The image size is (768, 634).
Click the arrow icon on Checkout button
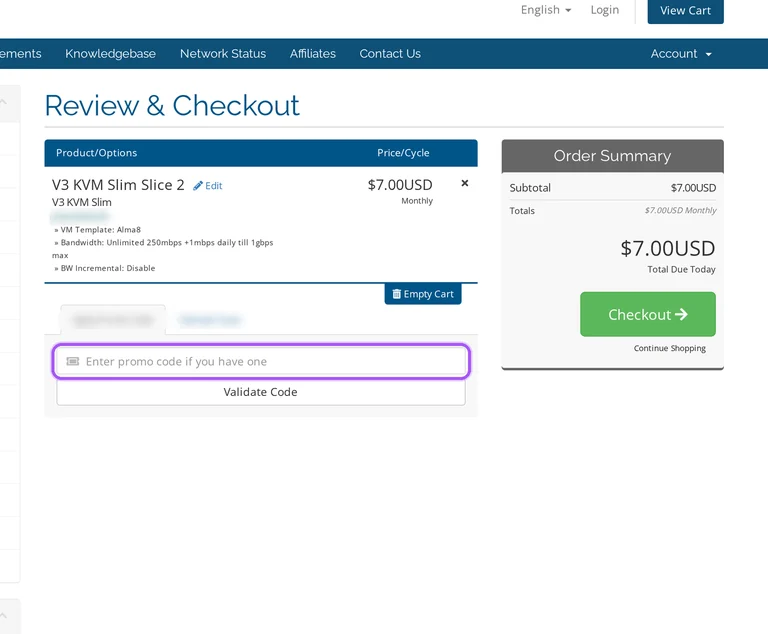(681, 314)
